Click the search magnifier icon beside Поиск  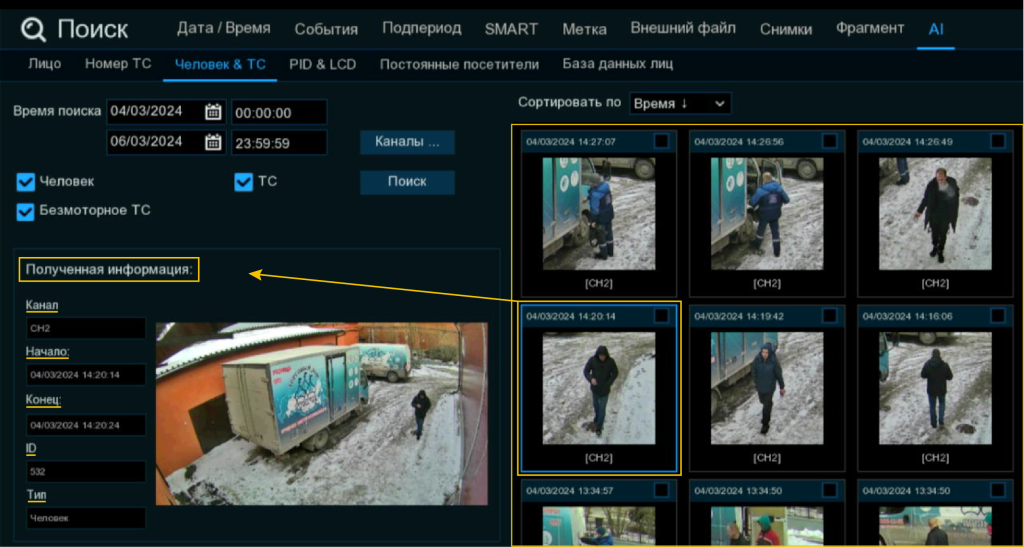coord(33,30)
